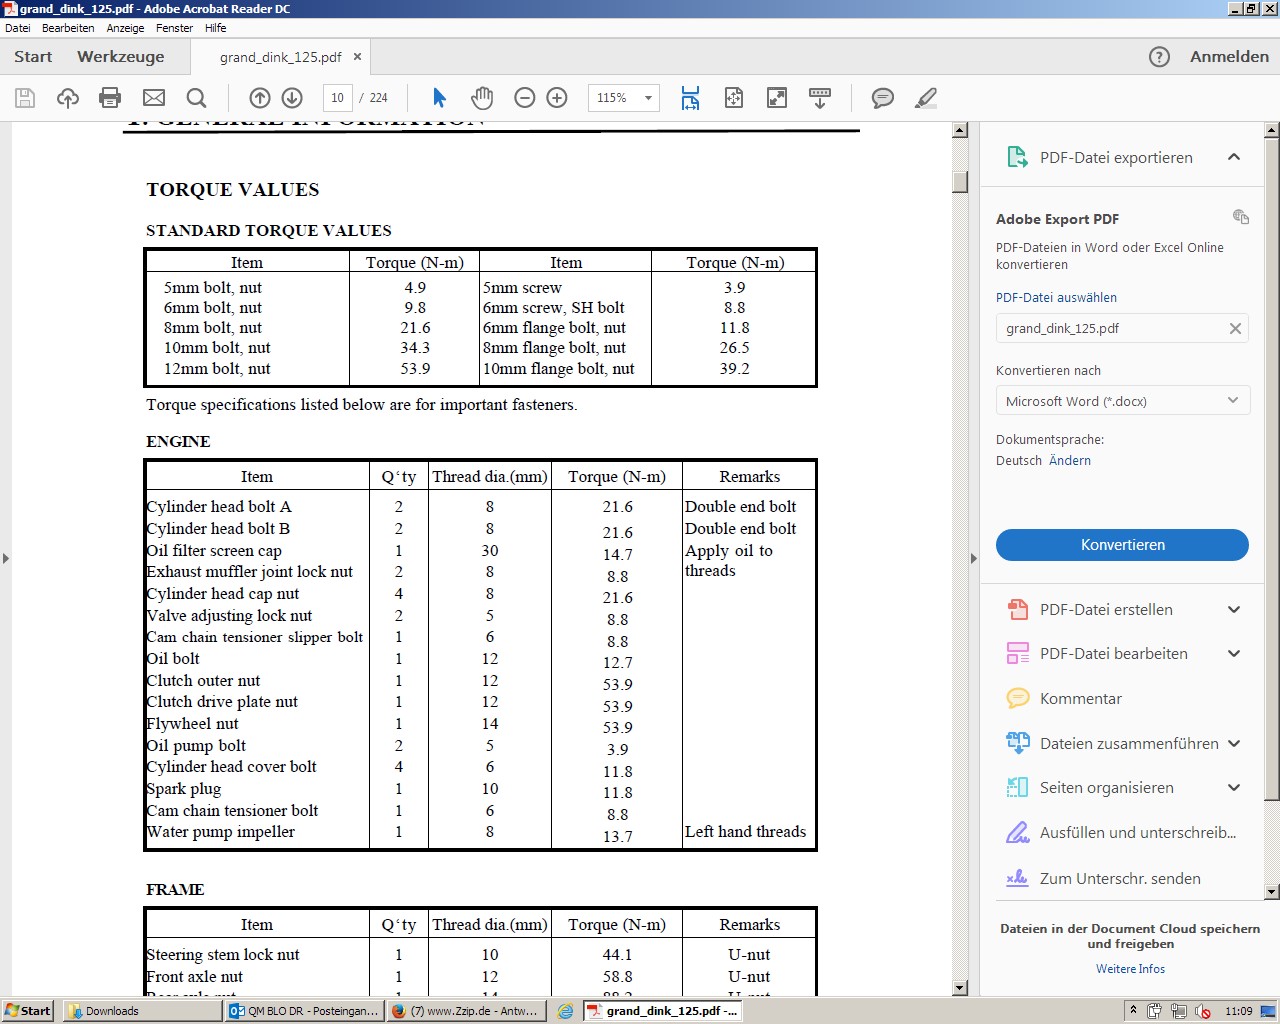Click the read mode download-style icon
The image size is (1280, 1024).
point(820,98)
